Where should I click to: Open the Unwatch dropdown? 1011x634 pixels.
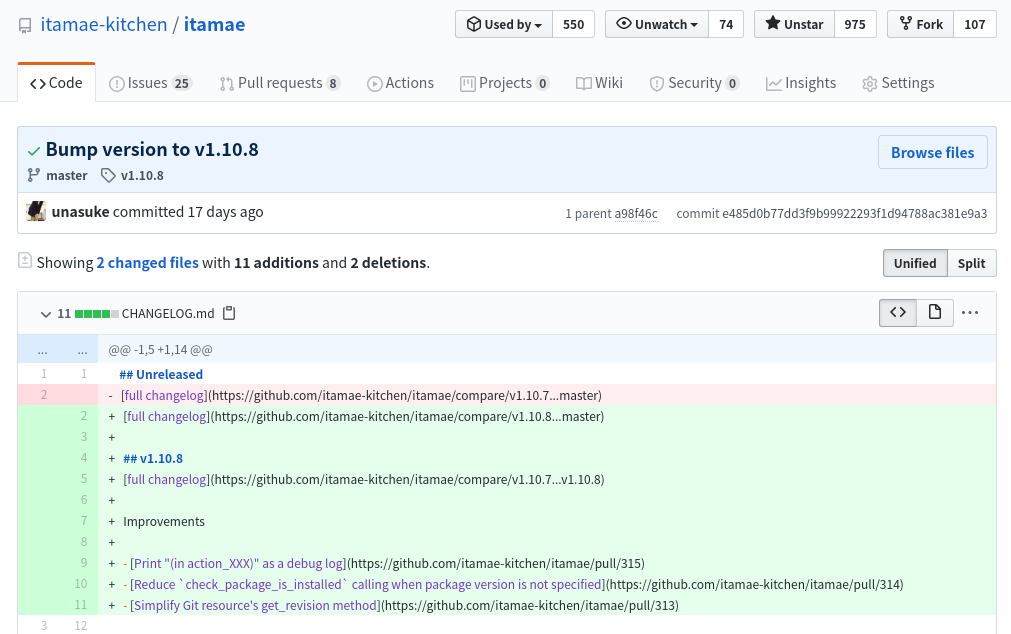pyautogui.click(x=656, y=25)
